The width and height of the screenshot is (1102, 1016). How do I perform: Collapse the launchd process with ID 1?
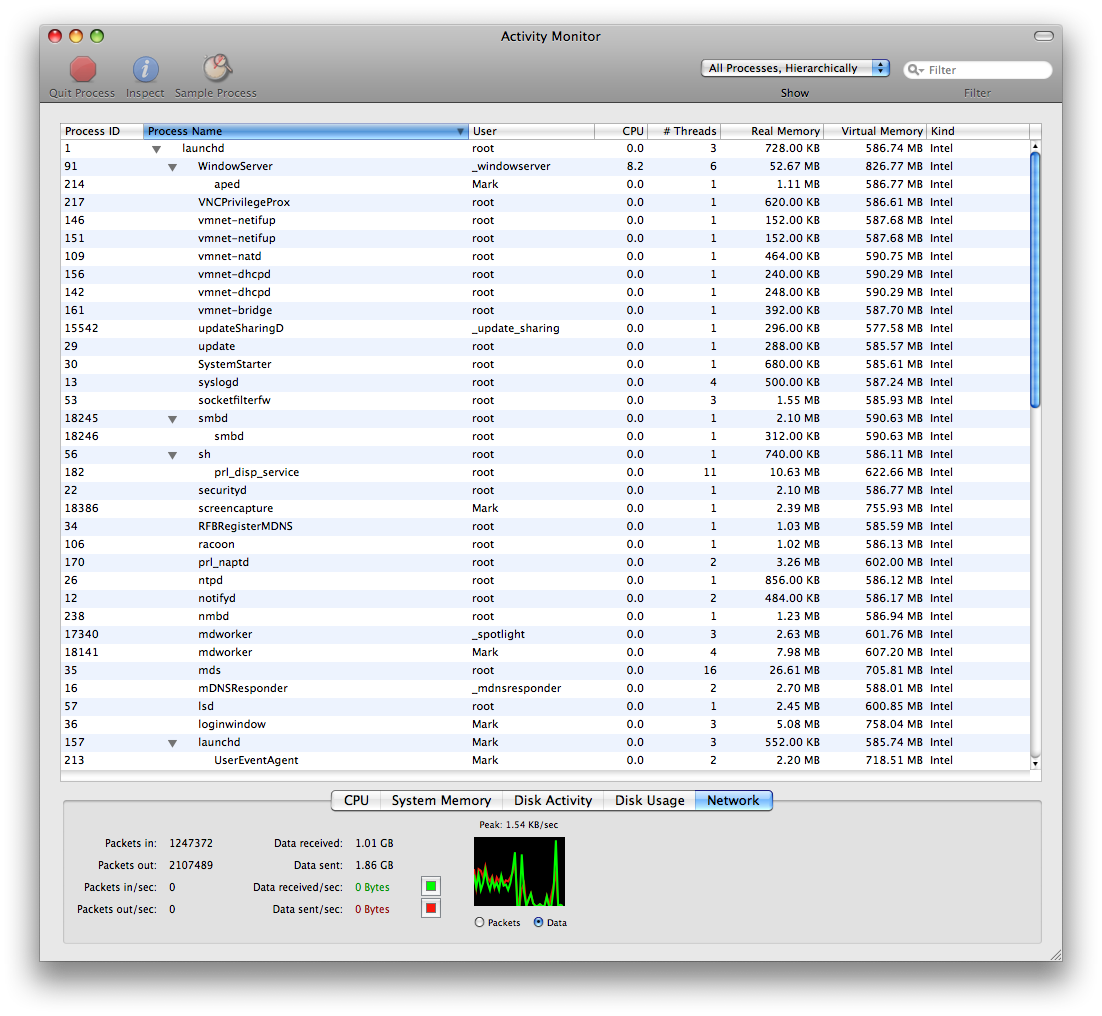point(157,149)
